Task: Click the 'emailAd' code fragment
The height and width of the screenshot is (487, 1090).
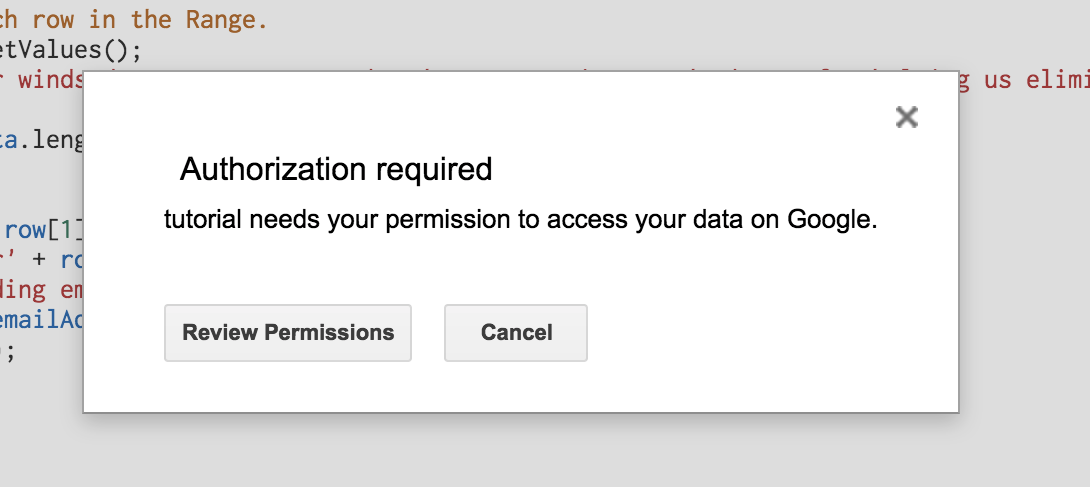Action: [40, 321]
